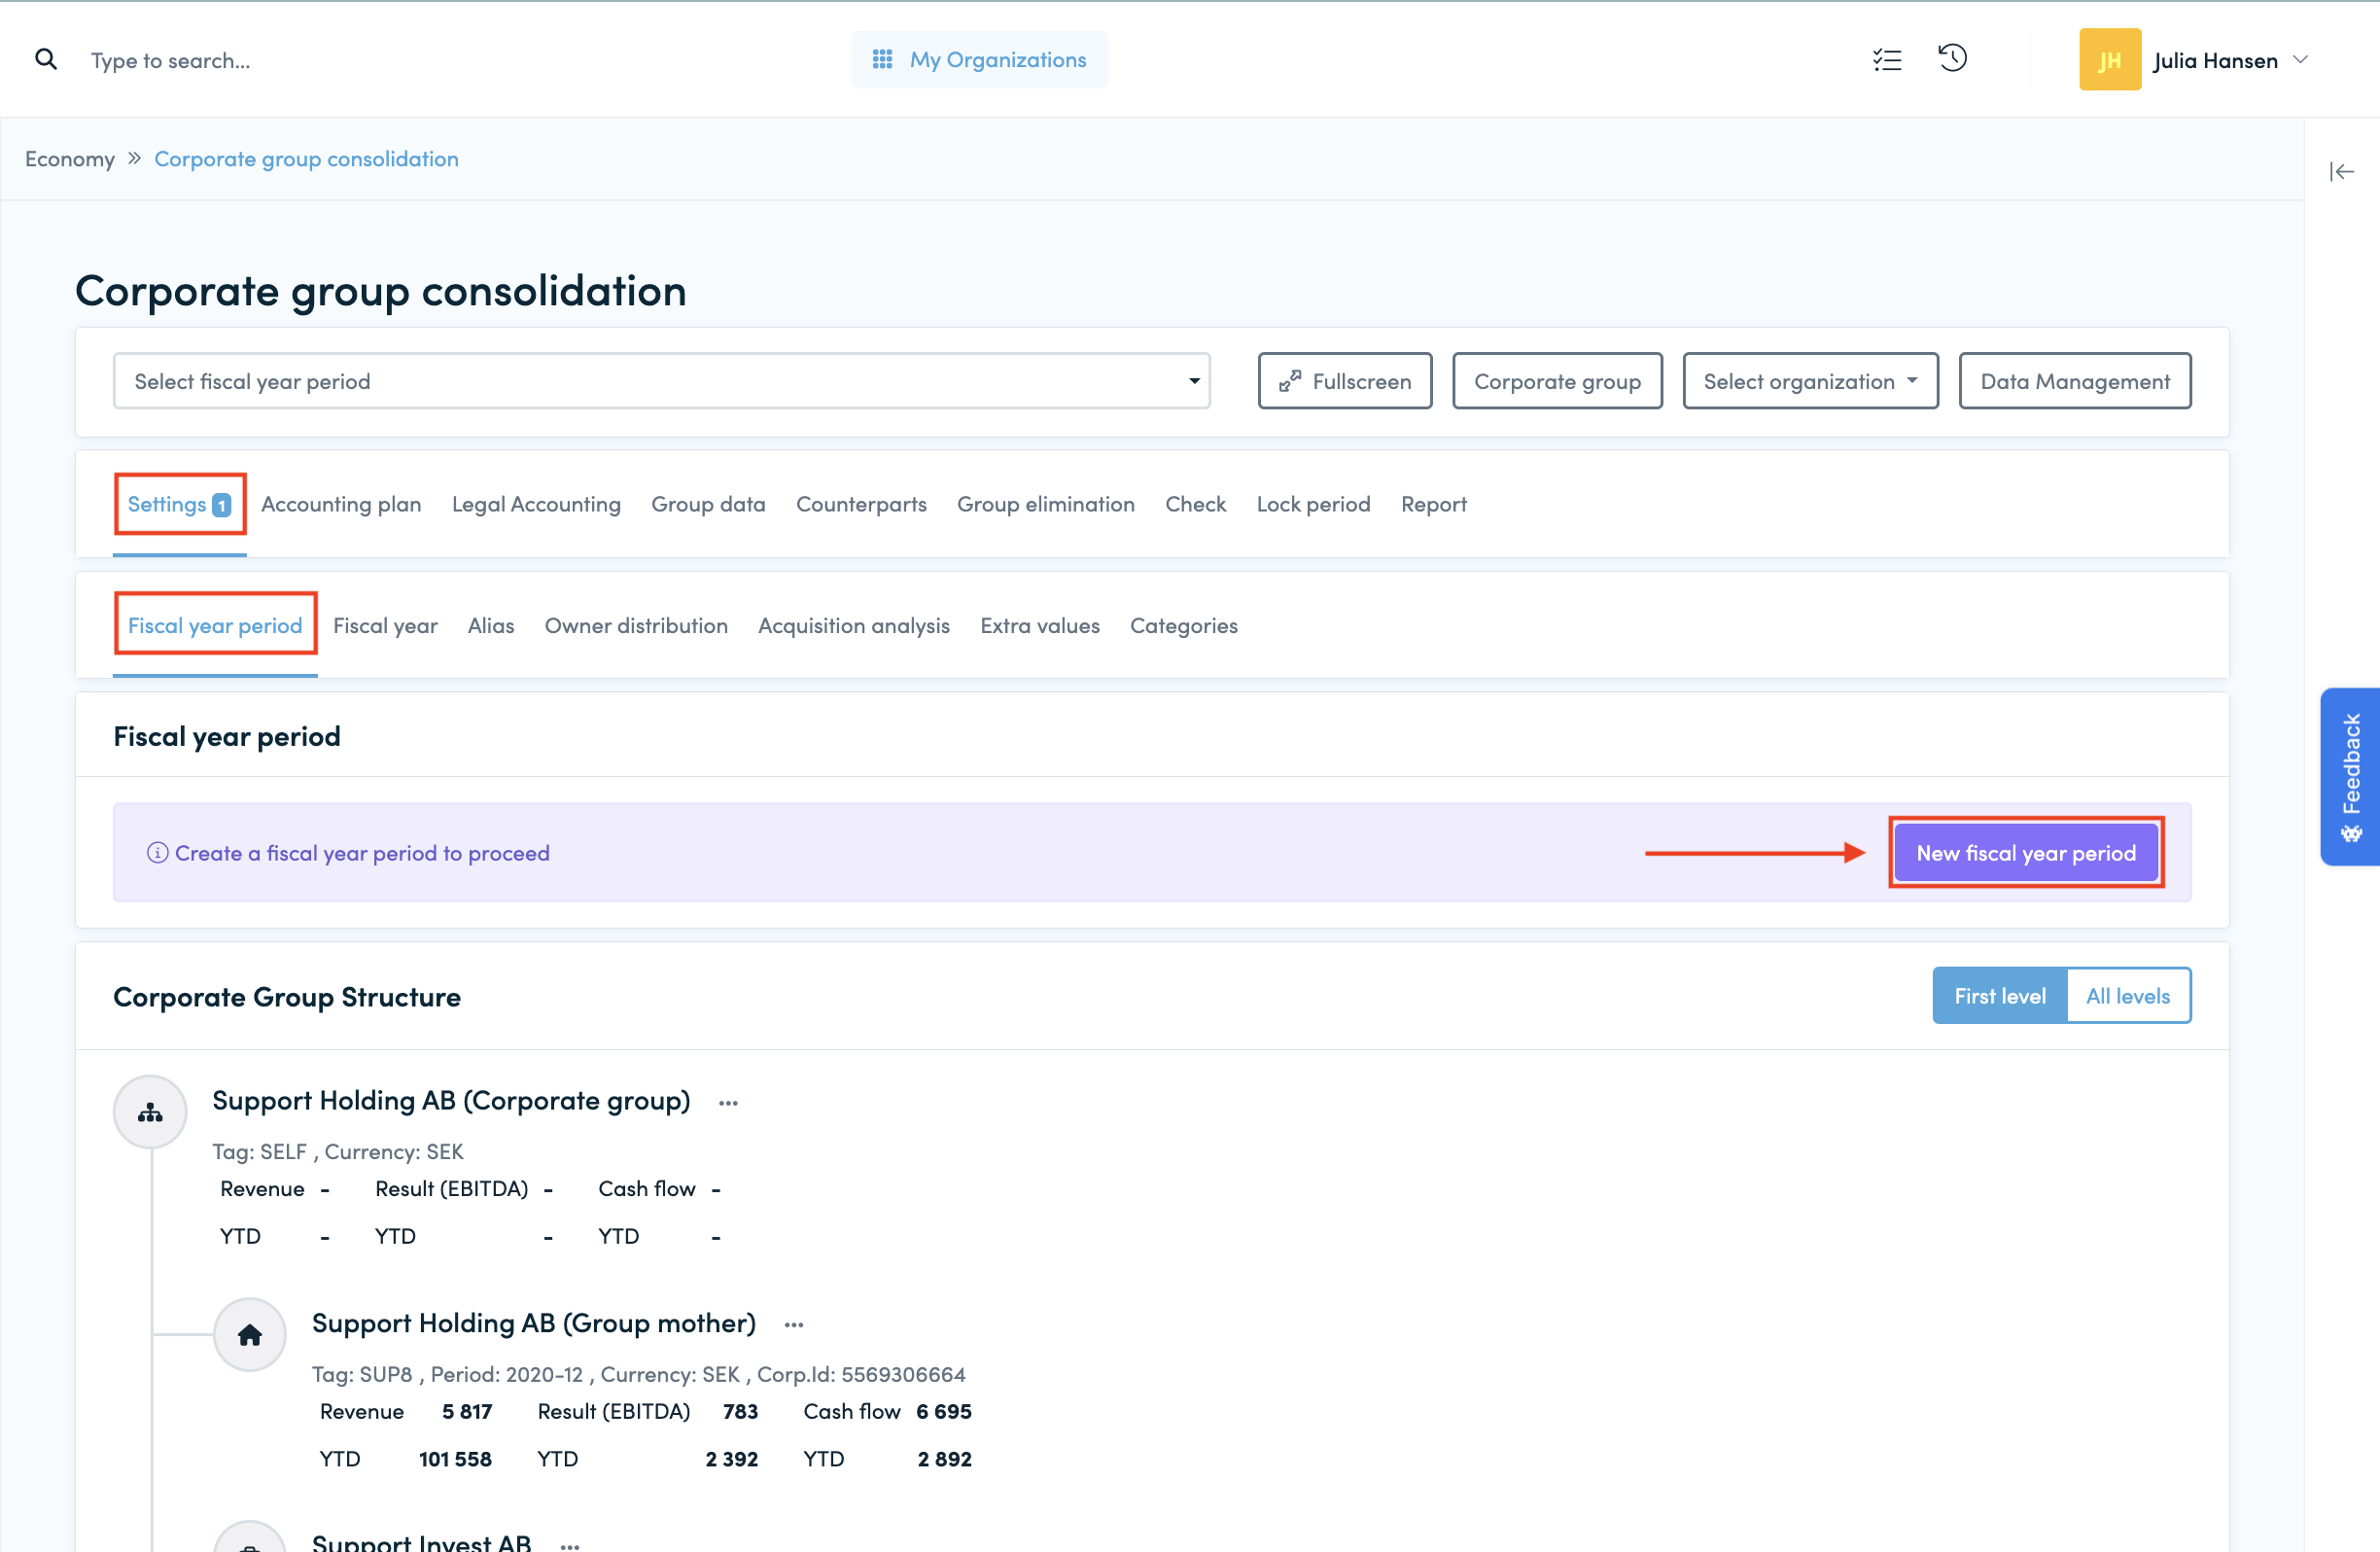
Task: Open the Counterparts tab
Action: (861, 504)
